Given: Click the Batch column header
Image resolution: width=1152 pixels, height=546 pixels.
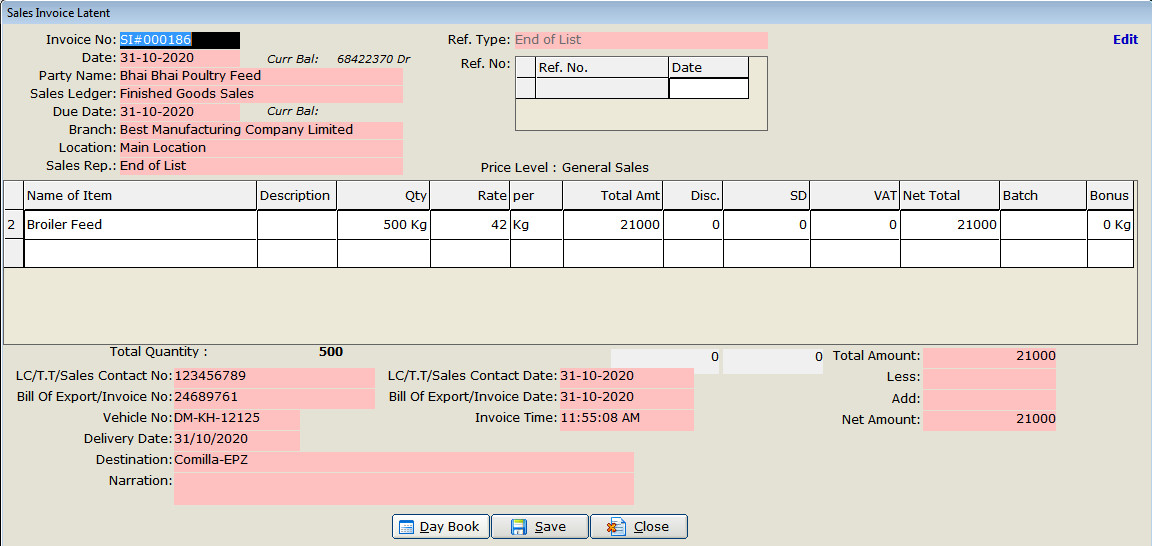Looking at the screenshot, I should coord(1043,195).
